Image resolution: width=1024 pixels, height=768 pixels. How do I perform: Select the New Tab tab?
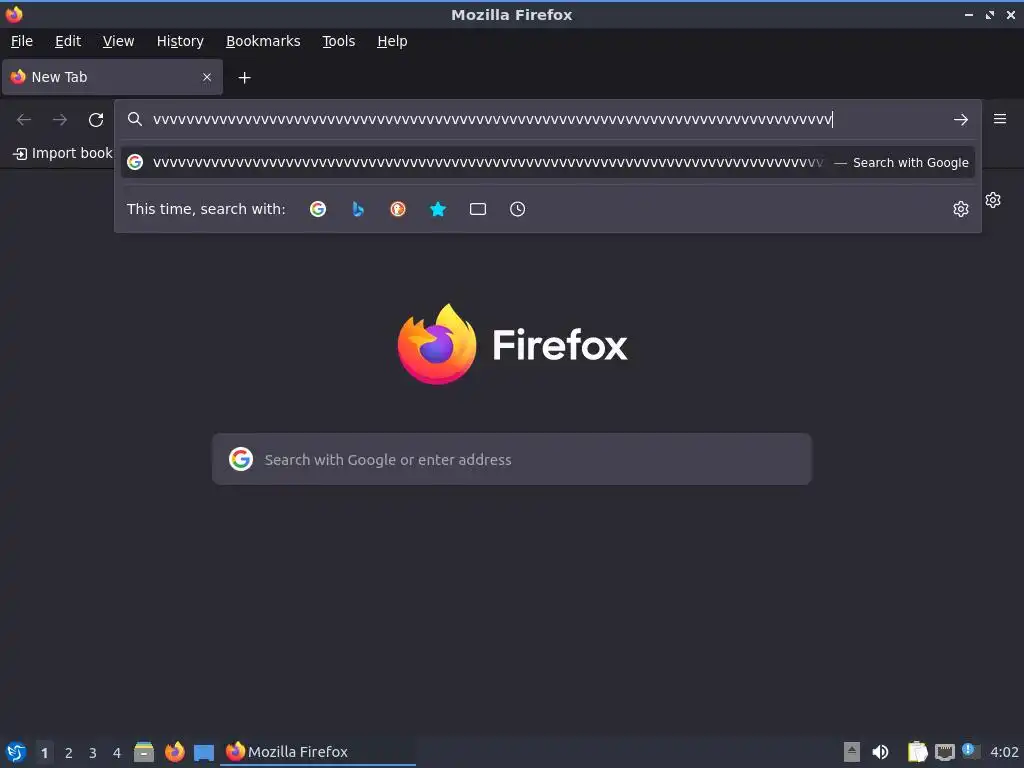112,77
